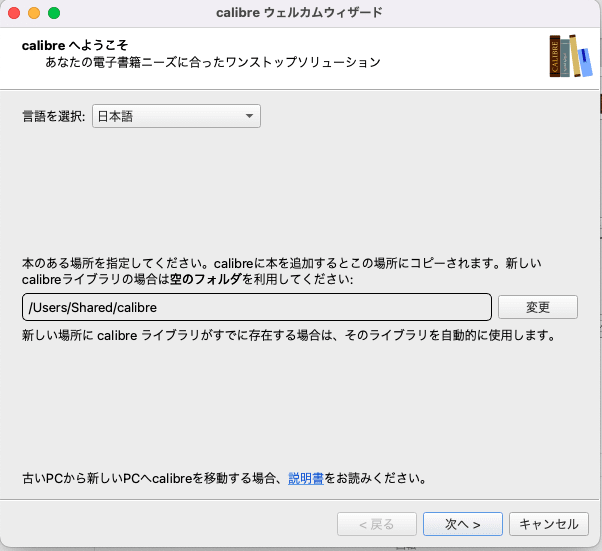Click the キャンセル button
Viewport: 602px width, 551px height.
pyautogui.click(x=549, y=524)
